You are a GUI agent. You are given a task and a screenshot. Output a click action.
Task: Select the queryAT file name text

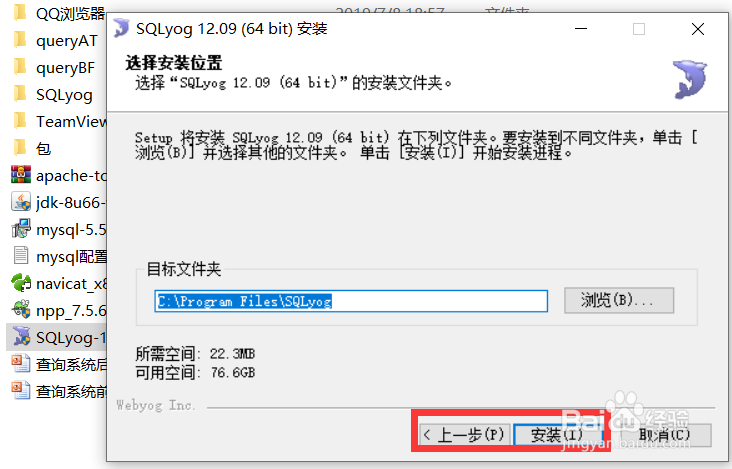coord(67,41)
